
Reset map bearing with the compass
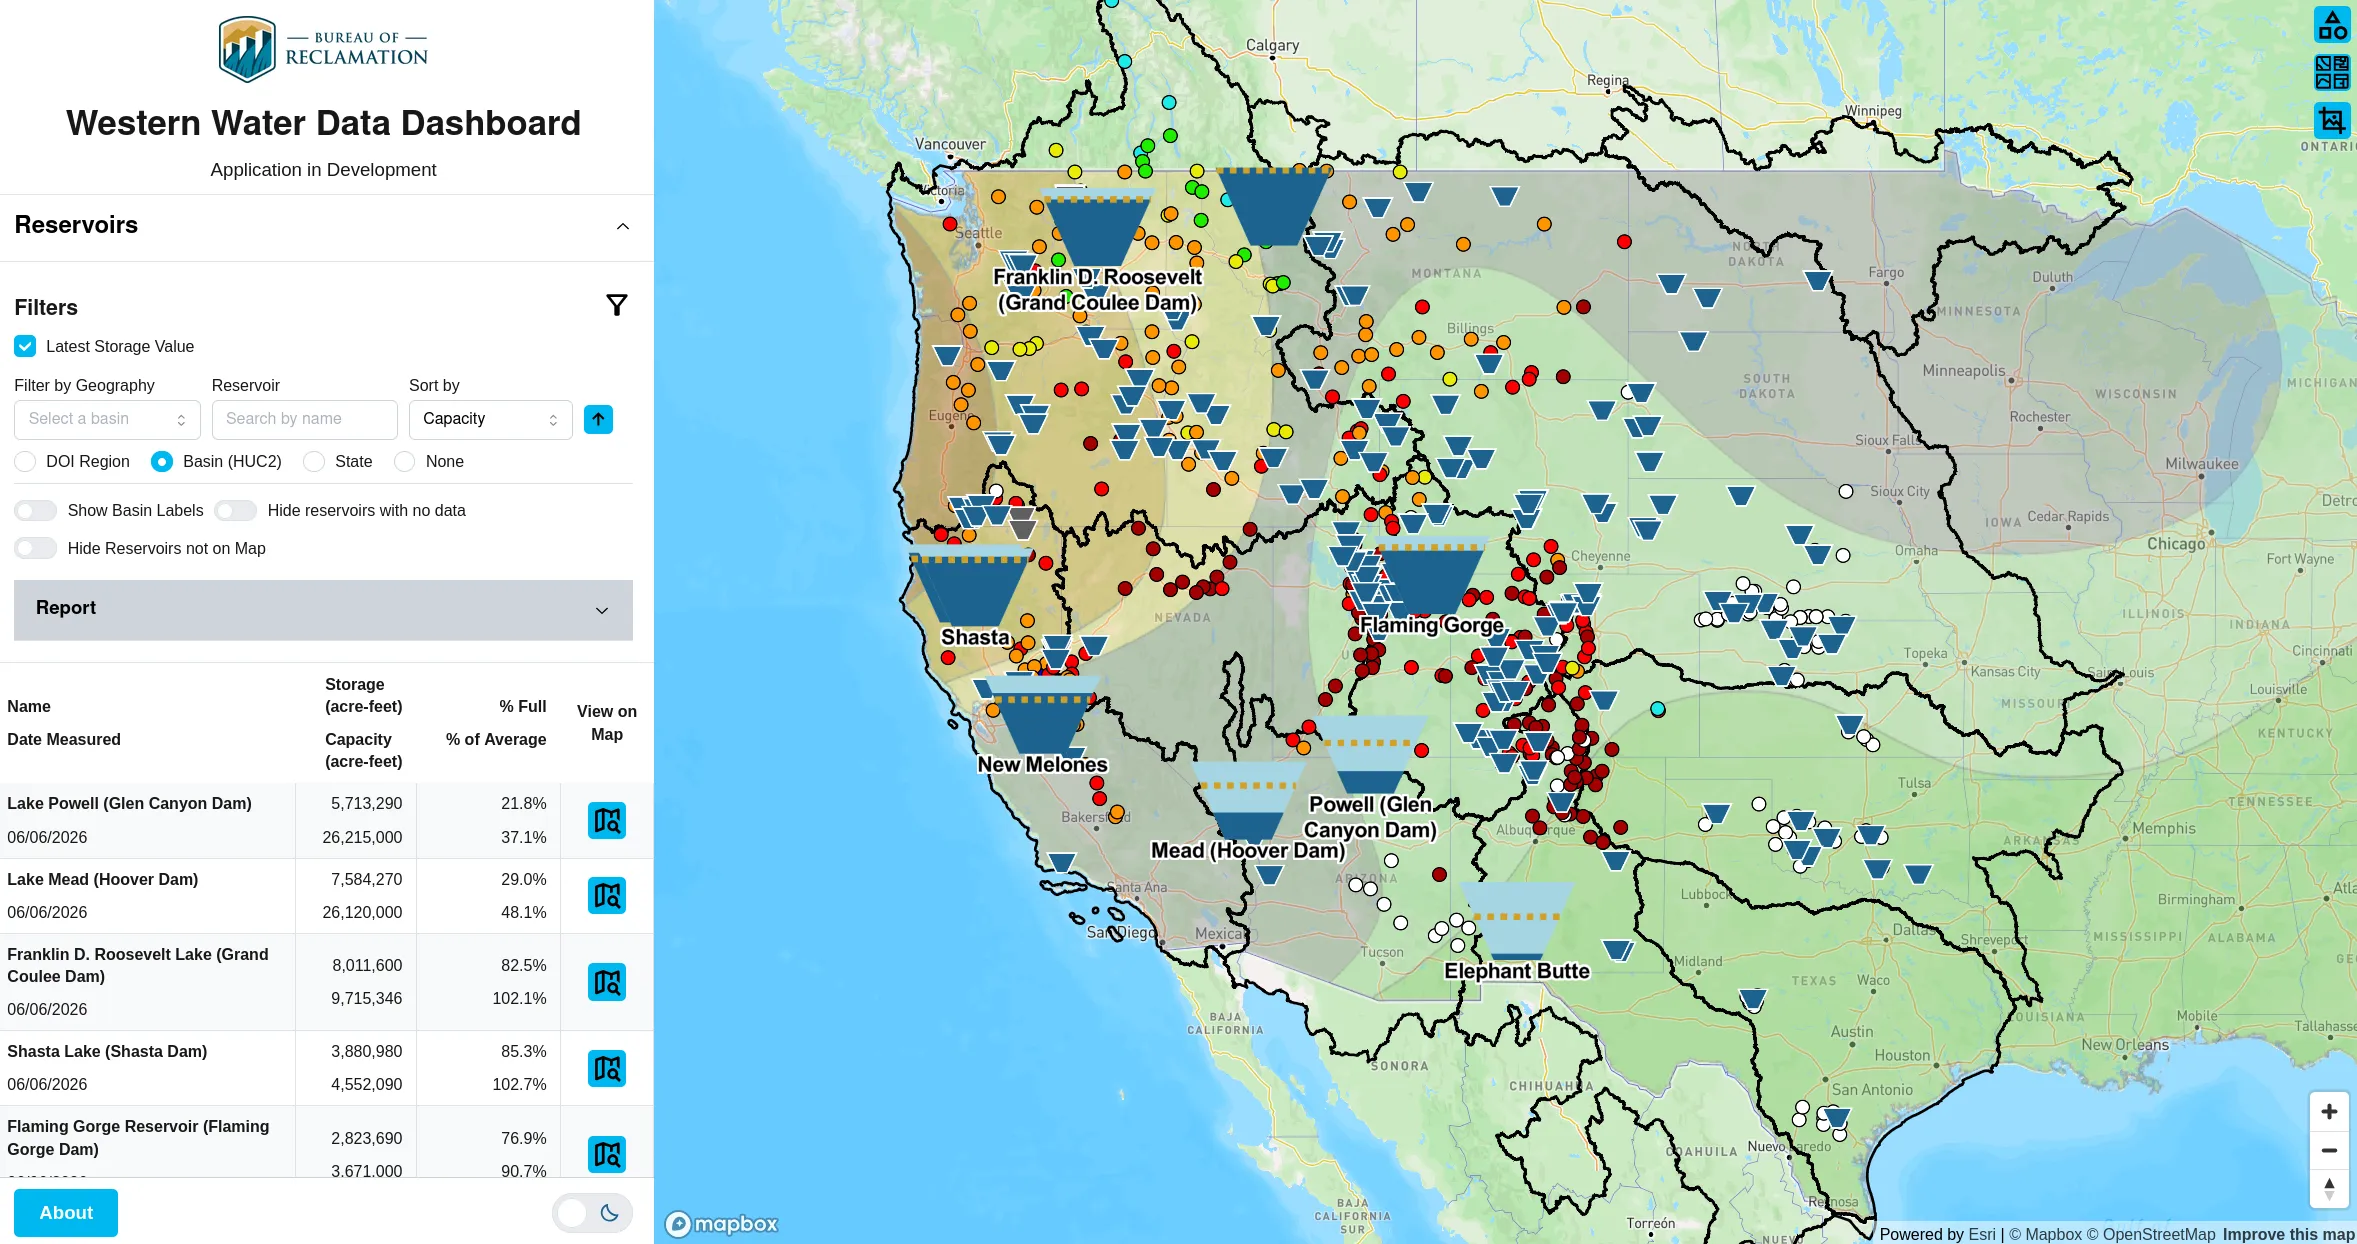[x=2329, y=1188]
